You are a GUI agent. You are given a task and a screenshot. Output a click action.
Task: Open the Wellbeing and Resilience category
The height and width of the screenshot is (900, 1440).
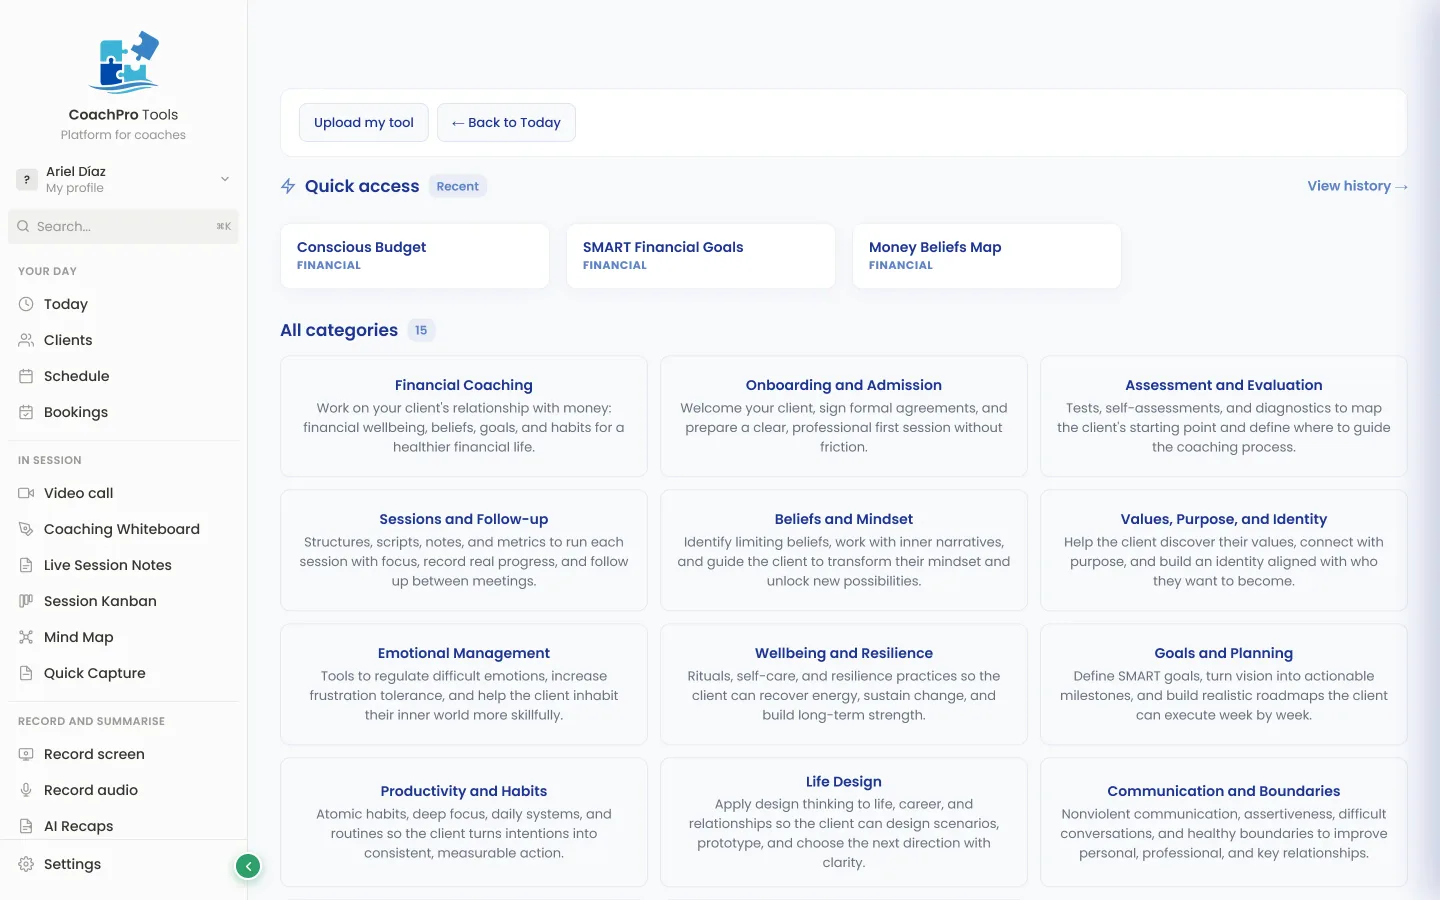844,684
